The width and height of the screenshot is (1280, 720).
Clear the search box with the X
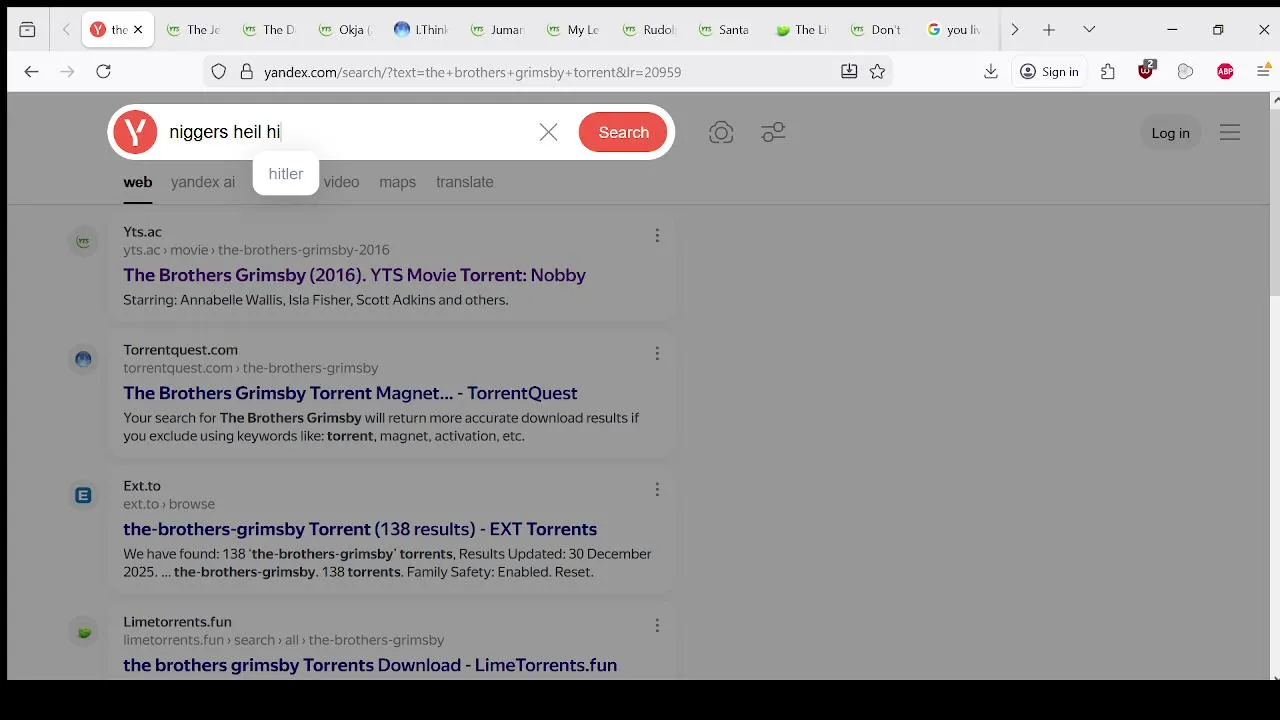(x=548, y=132)
